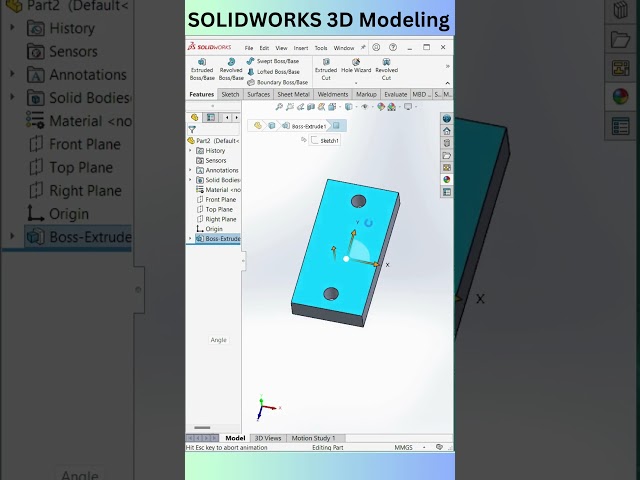Click Dynamic Annotation Views icon
The width and height of the screenshot is (640, 480).
(322, 107)
